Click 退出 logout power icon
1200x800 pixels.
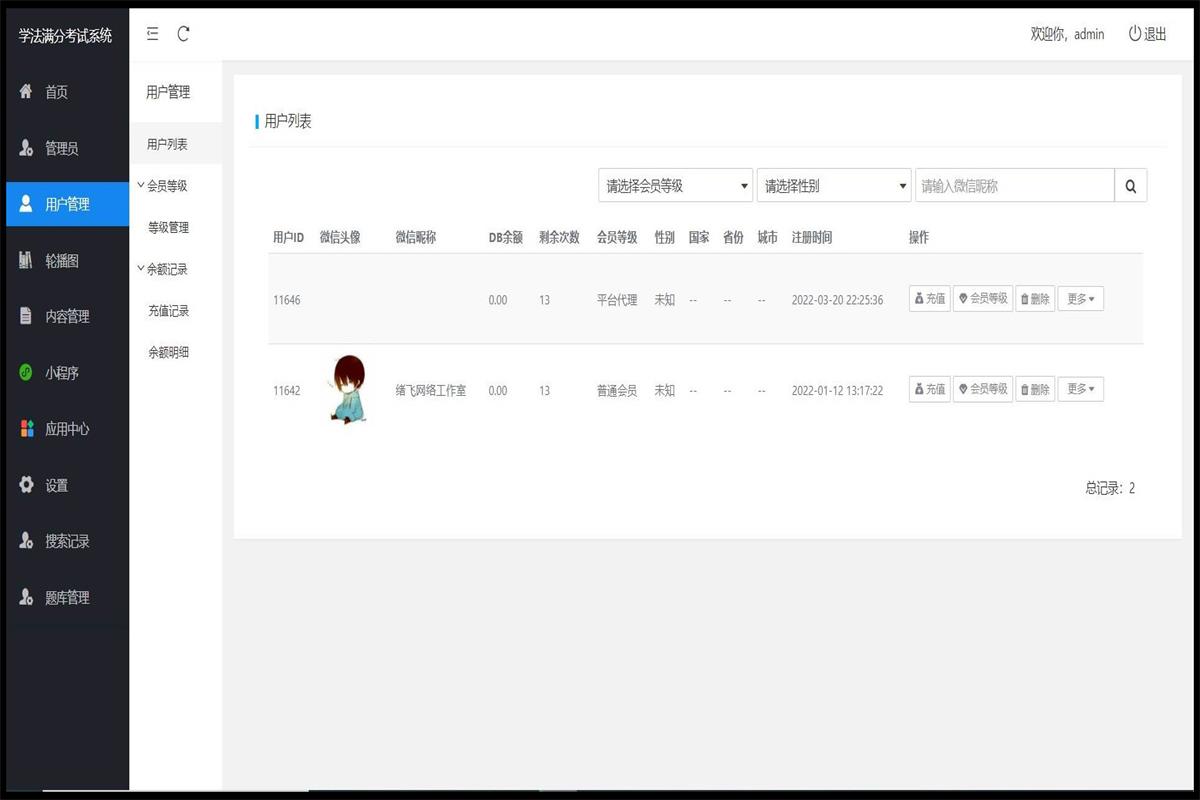coord(1135,34)
